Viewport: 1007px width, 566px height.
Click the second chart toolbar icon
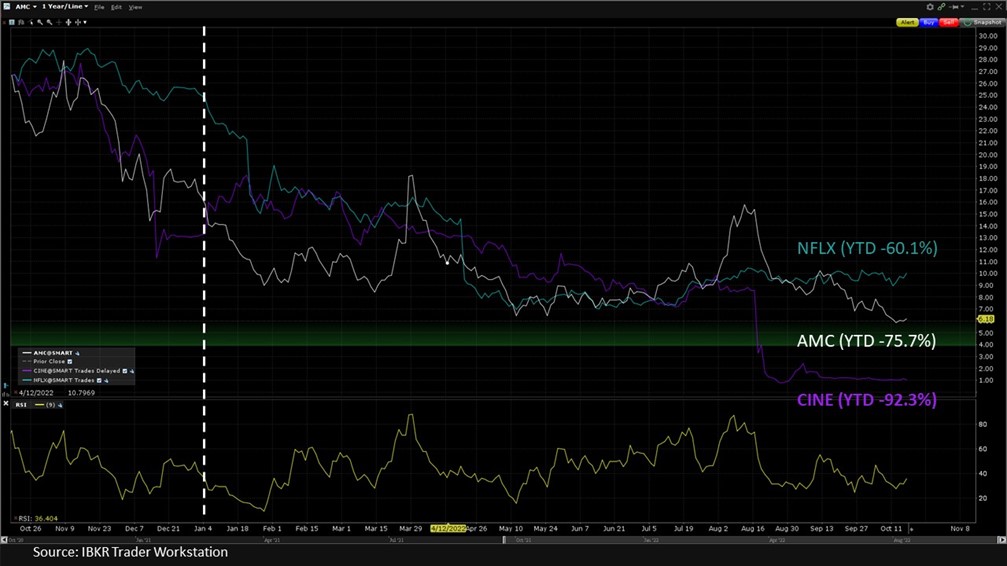click(21, 22)
